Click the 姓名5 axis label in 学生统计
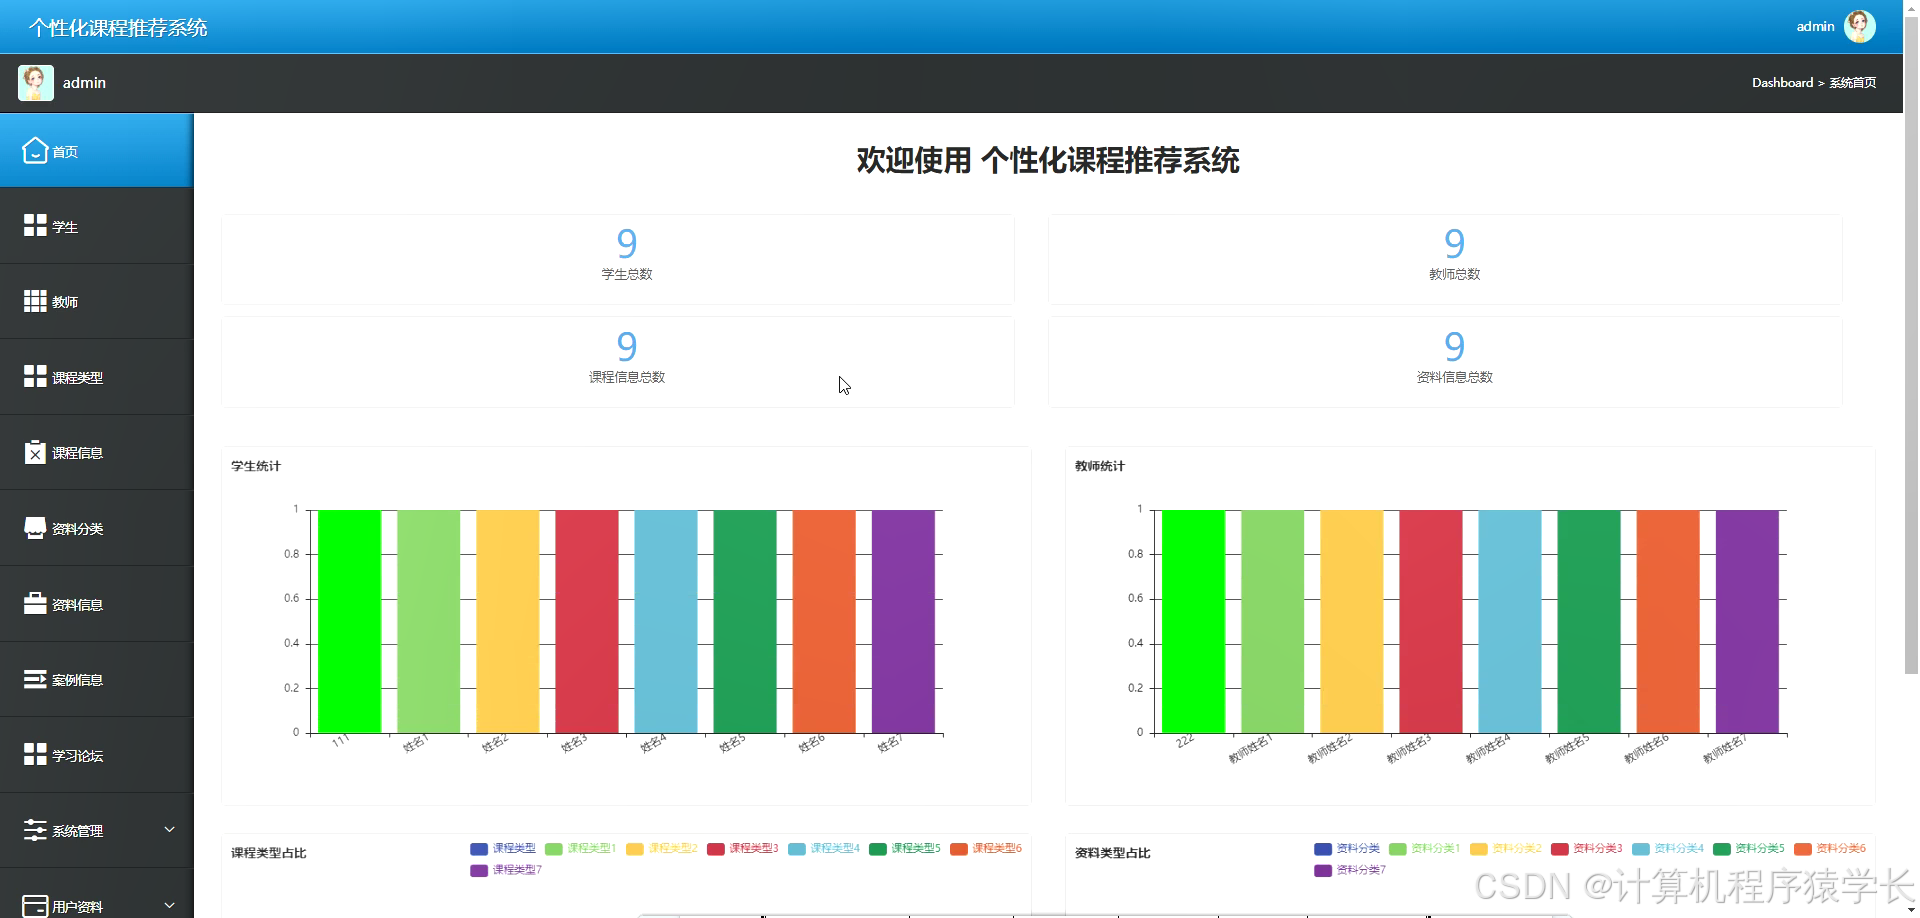 tap(732, 743)
